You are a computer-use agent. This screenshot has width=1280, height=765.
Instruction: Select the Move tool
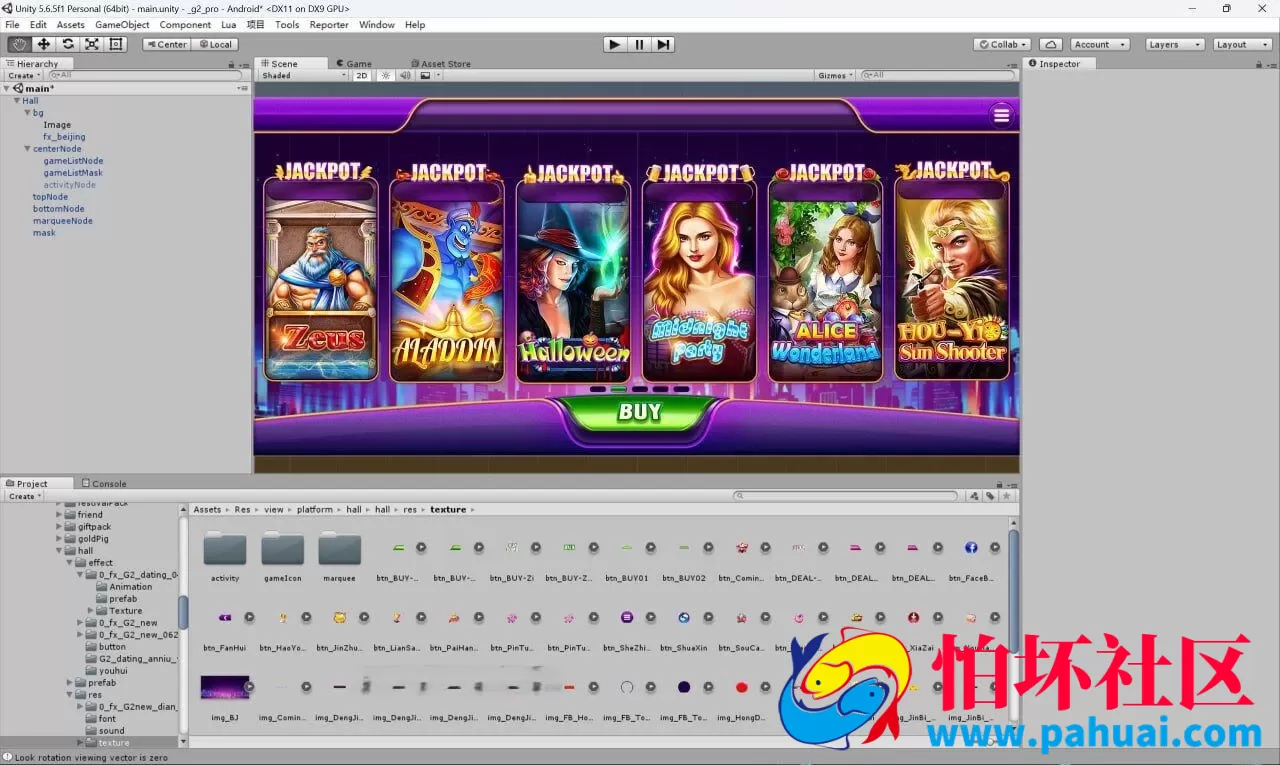(x=43, y=44)
